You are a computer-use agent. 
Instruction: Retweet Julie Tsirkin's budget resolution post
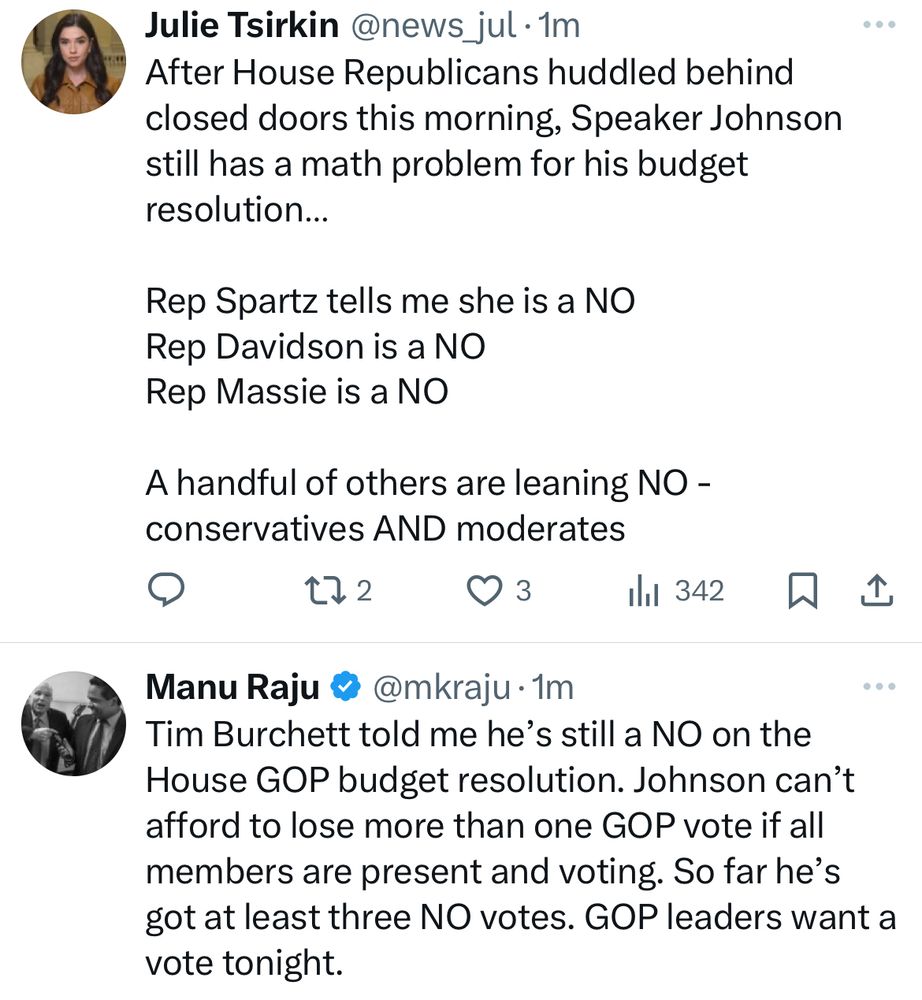point(330,590)
